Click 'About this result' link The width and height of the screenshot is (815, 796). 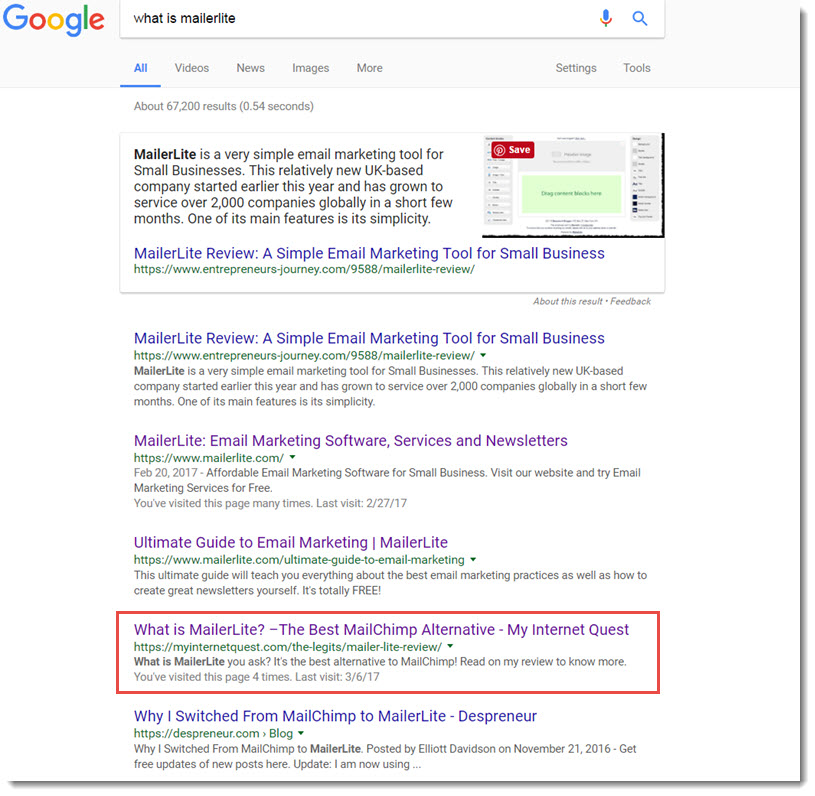coord(568,302)
